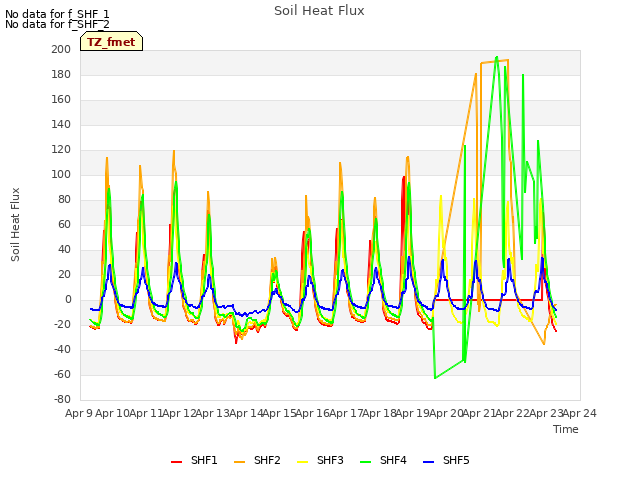The image size is (640, 480).
Task: Click the 100 y-axis tick label
Action: 61,175
